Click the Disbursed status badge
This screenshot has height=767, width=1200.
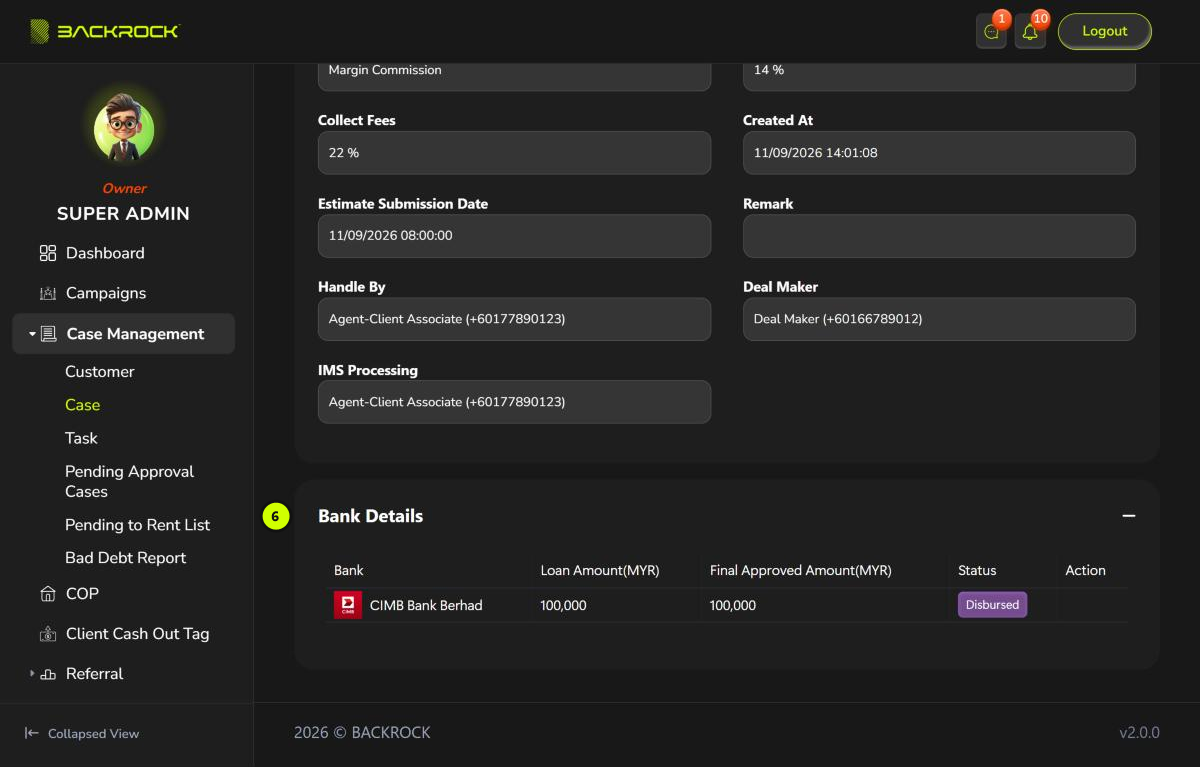coord(992,605)
